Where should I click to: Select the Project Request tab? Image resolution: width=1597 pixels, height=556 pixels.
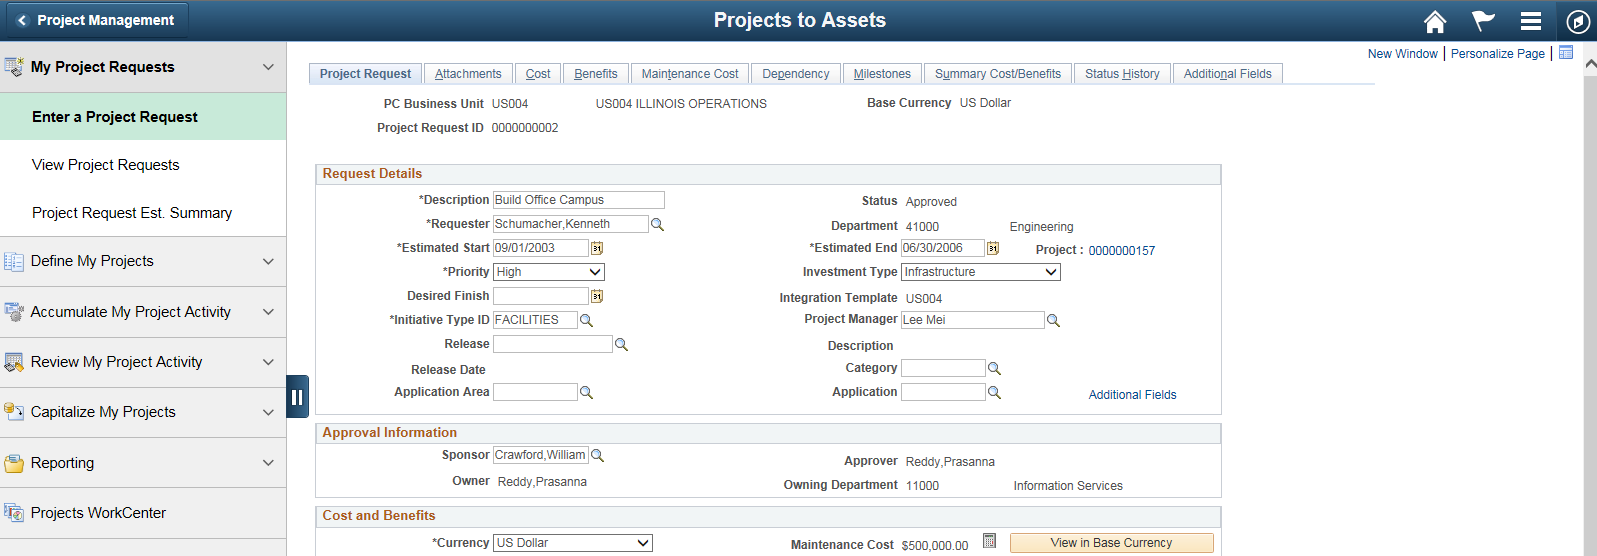365,74
